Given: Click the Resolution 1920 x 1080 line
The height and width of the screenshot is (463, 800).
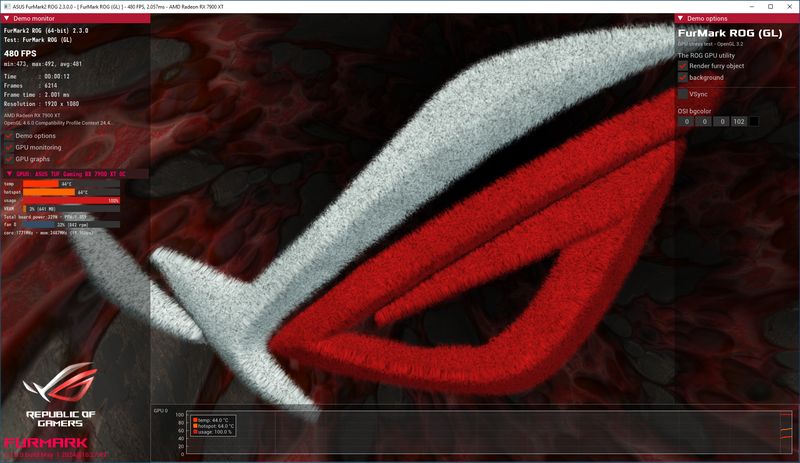Looking at the screenshot, I should (x=41, y=104).
